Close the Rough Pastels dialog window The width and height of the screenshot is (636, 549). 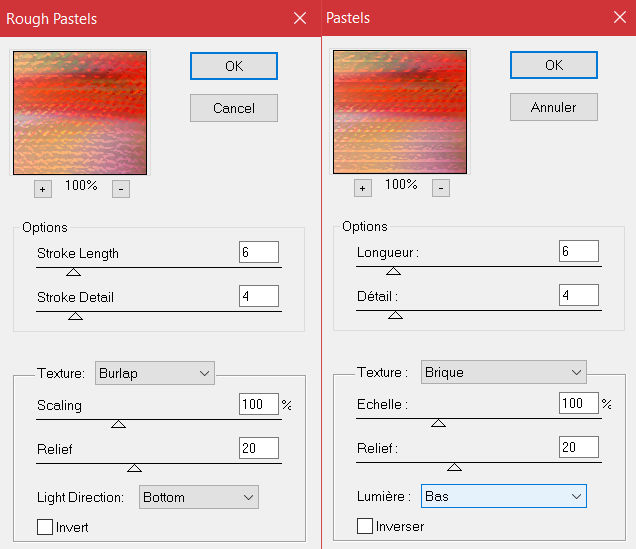(300, 18)
